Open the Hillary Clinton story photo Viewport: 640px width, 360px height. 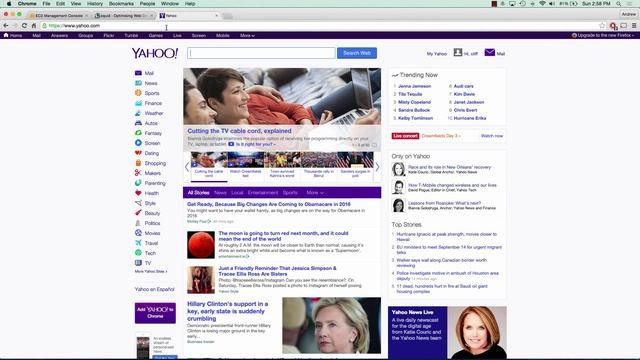click(x=331, y=325)
